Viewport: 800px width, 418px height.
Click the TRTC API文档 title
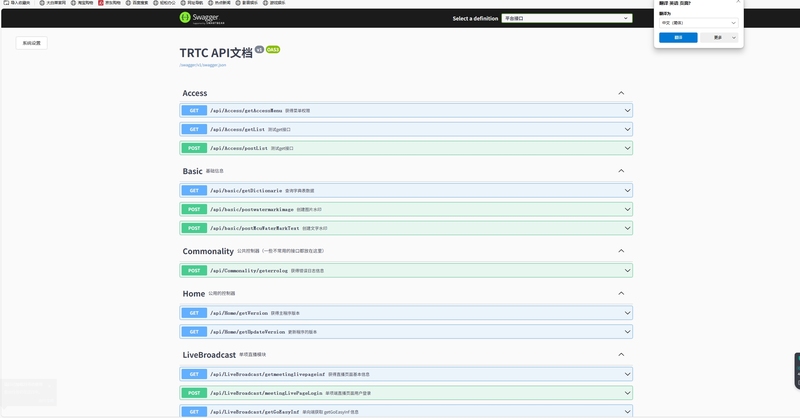[216, 53]
